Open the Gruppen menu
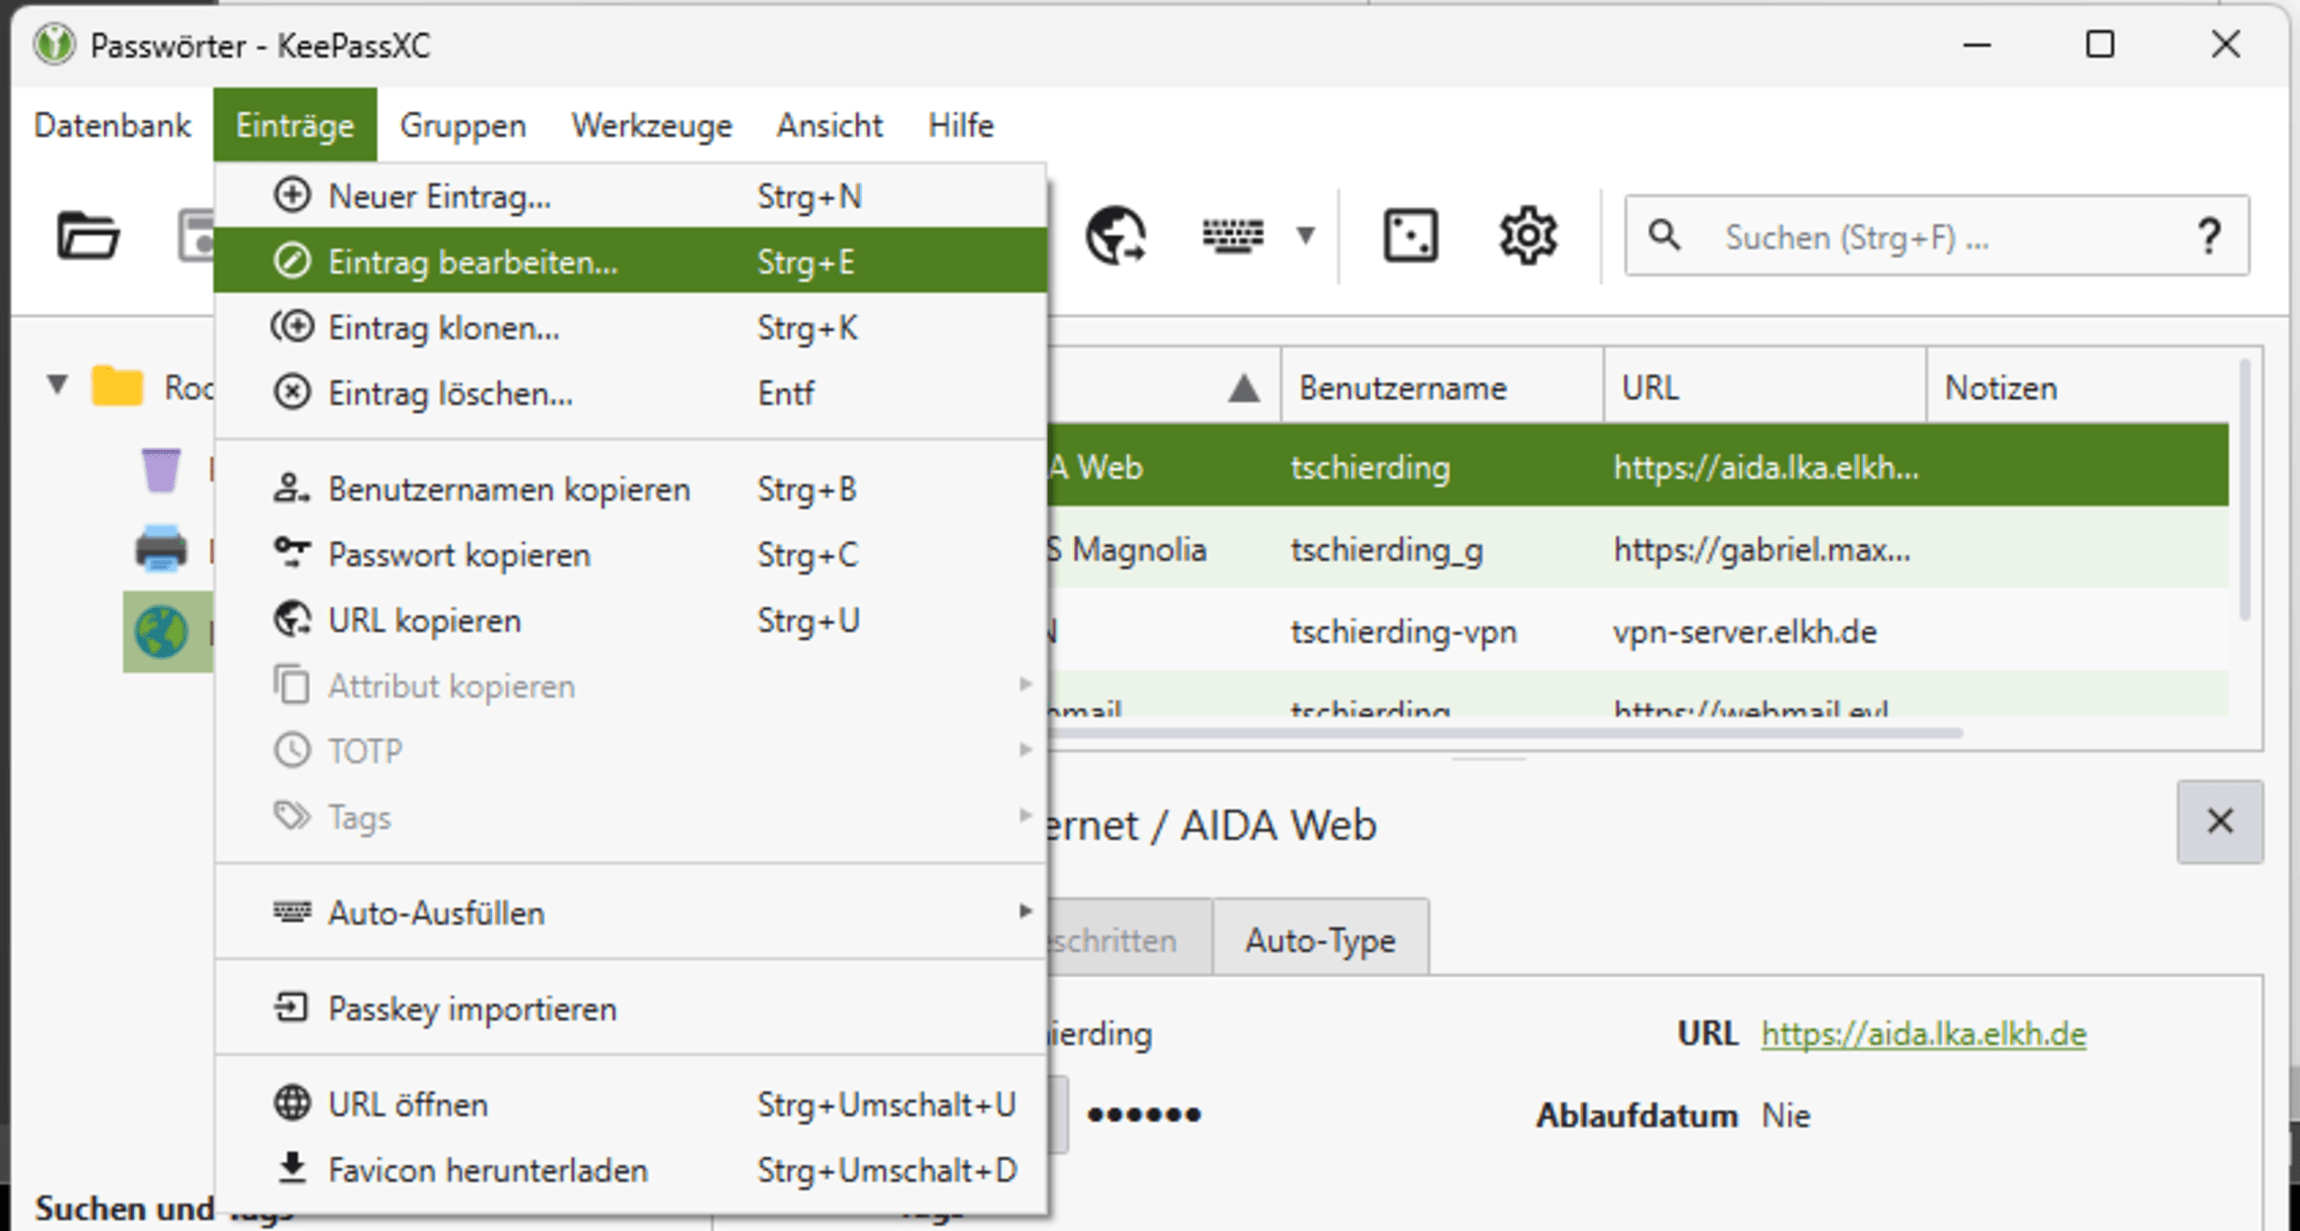The height and width of the screenshot is (1231, 2300). click(463, 125)
